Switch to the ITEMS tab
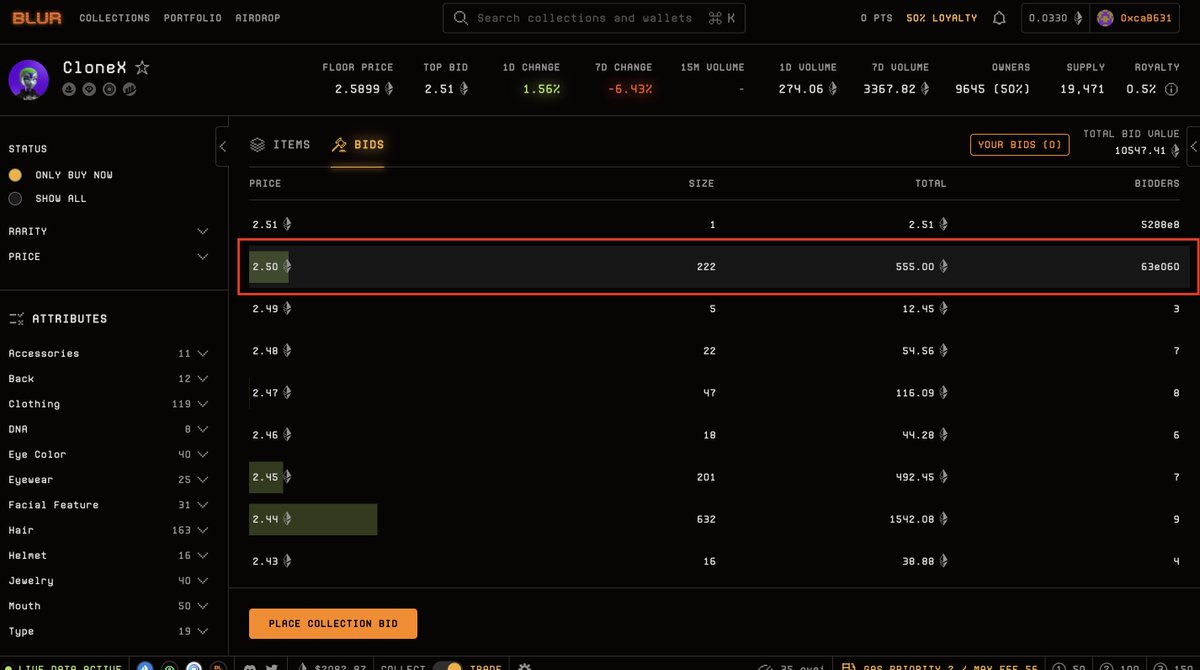This screenshot has width=1200, height=670. (280, 144)
